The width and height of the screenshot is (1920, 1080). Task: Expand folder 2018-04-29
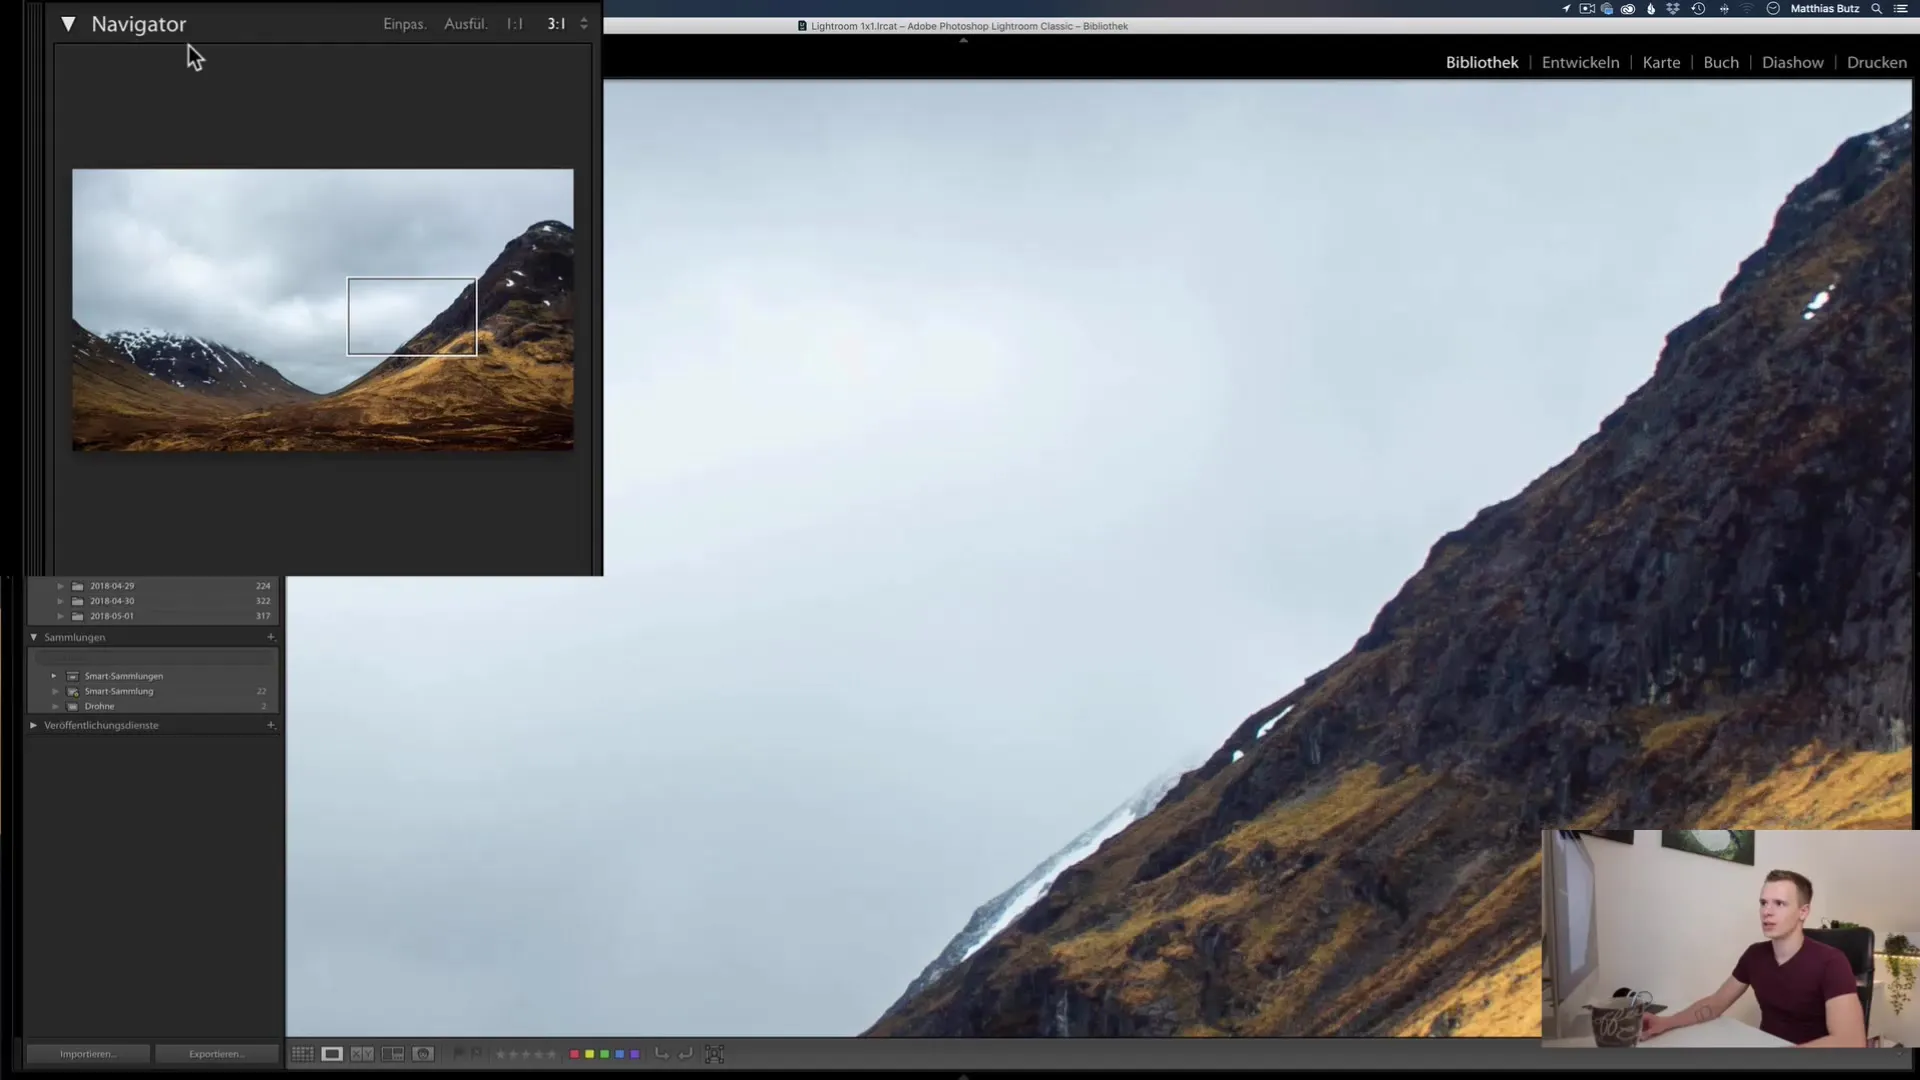[x=60, y=586]
